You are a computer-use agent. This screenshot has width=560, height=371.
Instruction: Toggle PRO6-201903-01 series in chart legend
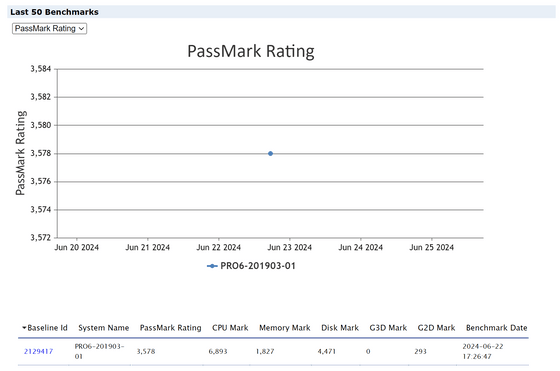(x=251, y=266)
